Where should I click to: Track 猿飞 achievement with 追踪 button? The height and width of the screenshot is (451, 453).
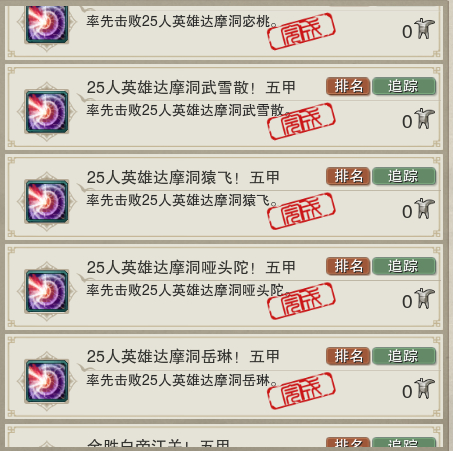404,176
